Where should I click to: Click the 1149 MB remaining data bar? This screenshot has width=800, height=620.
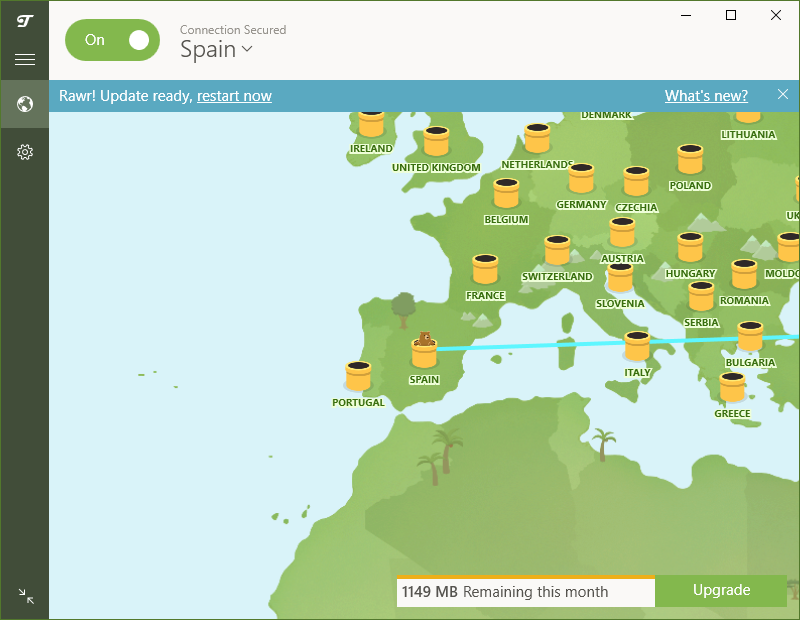(x=526, y=591)
